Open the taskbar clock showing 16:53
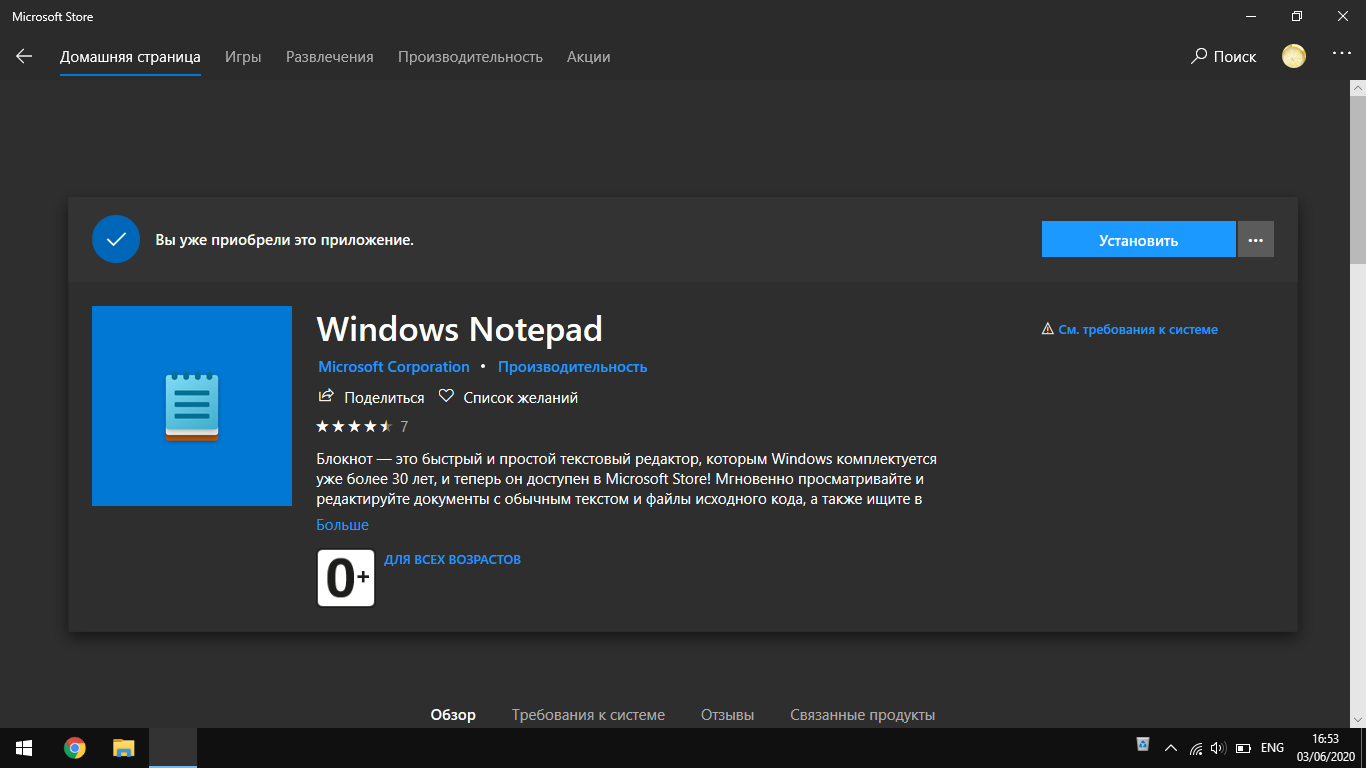Image resolution: width=1366 pixels, height=768 pixels. pos(1324,747)
